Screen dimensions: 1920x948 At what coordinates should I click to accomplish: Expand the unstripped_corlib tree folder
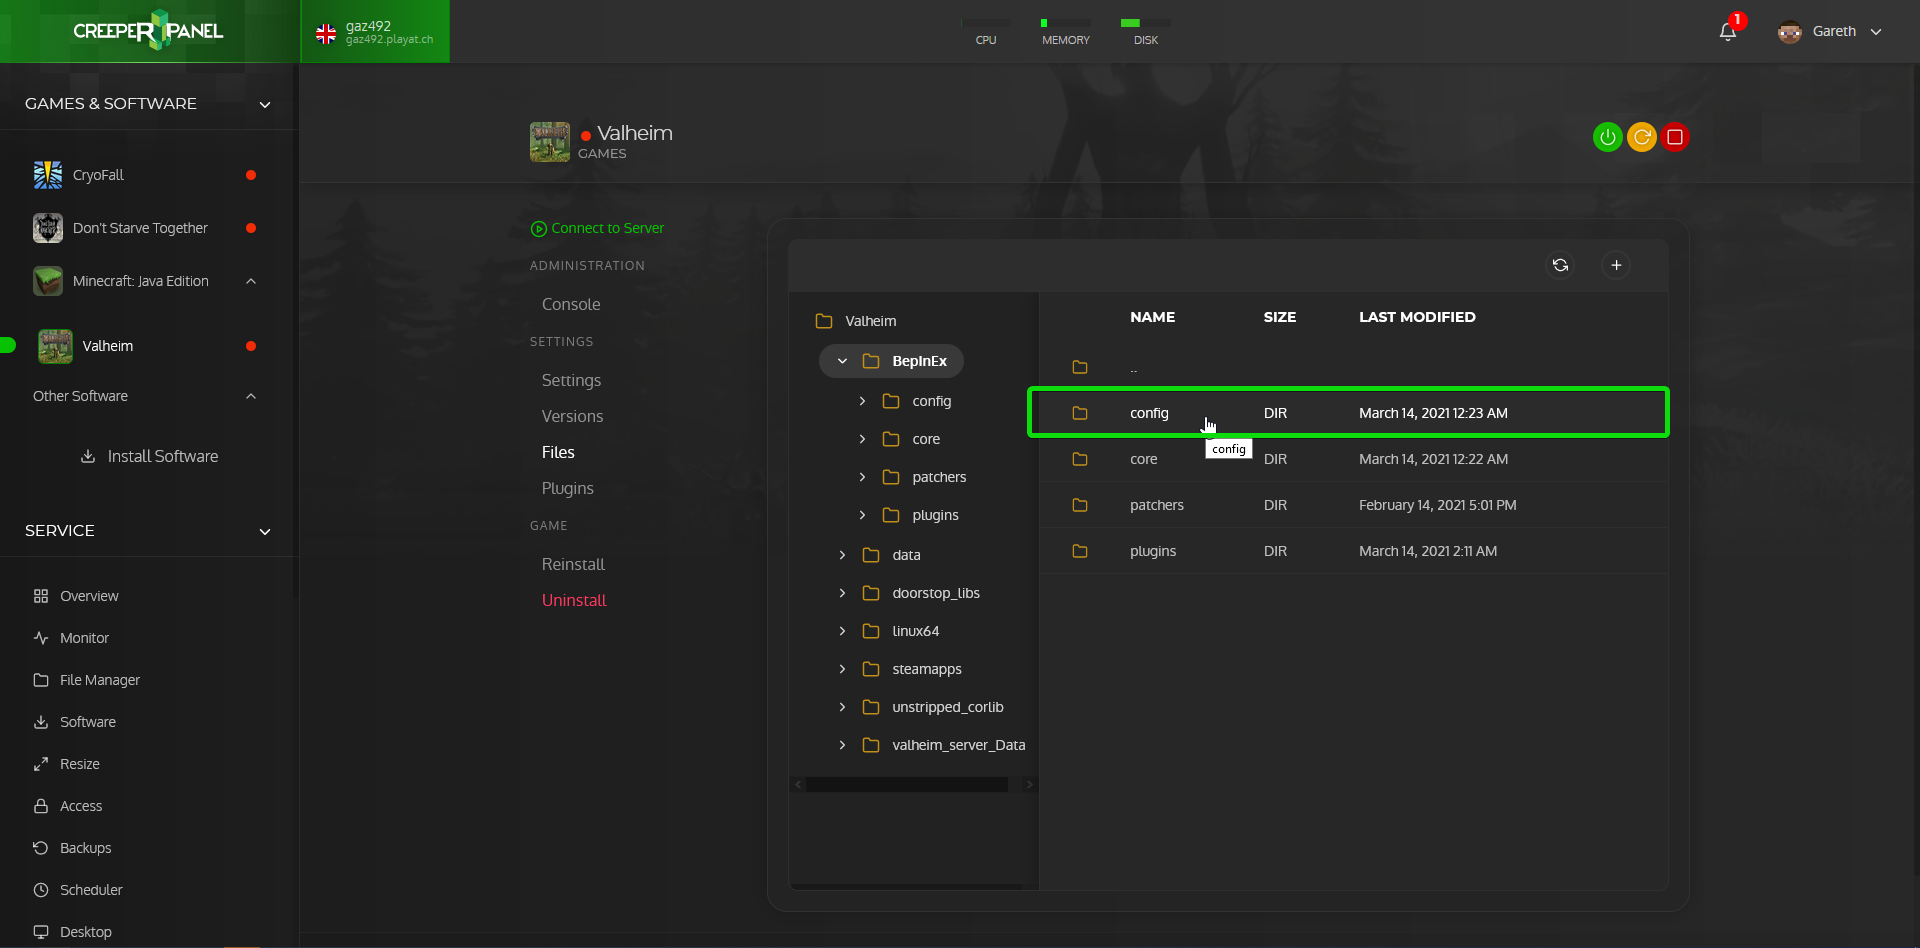click(x=843, y=707)
